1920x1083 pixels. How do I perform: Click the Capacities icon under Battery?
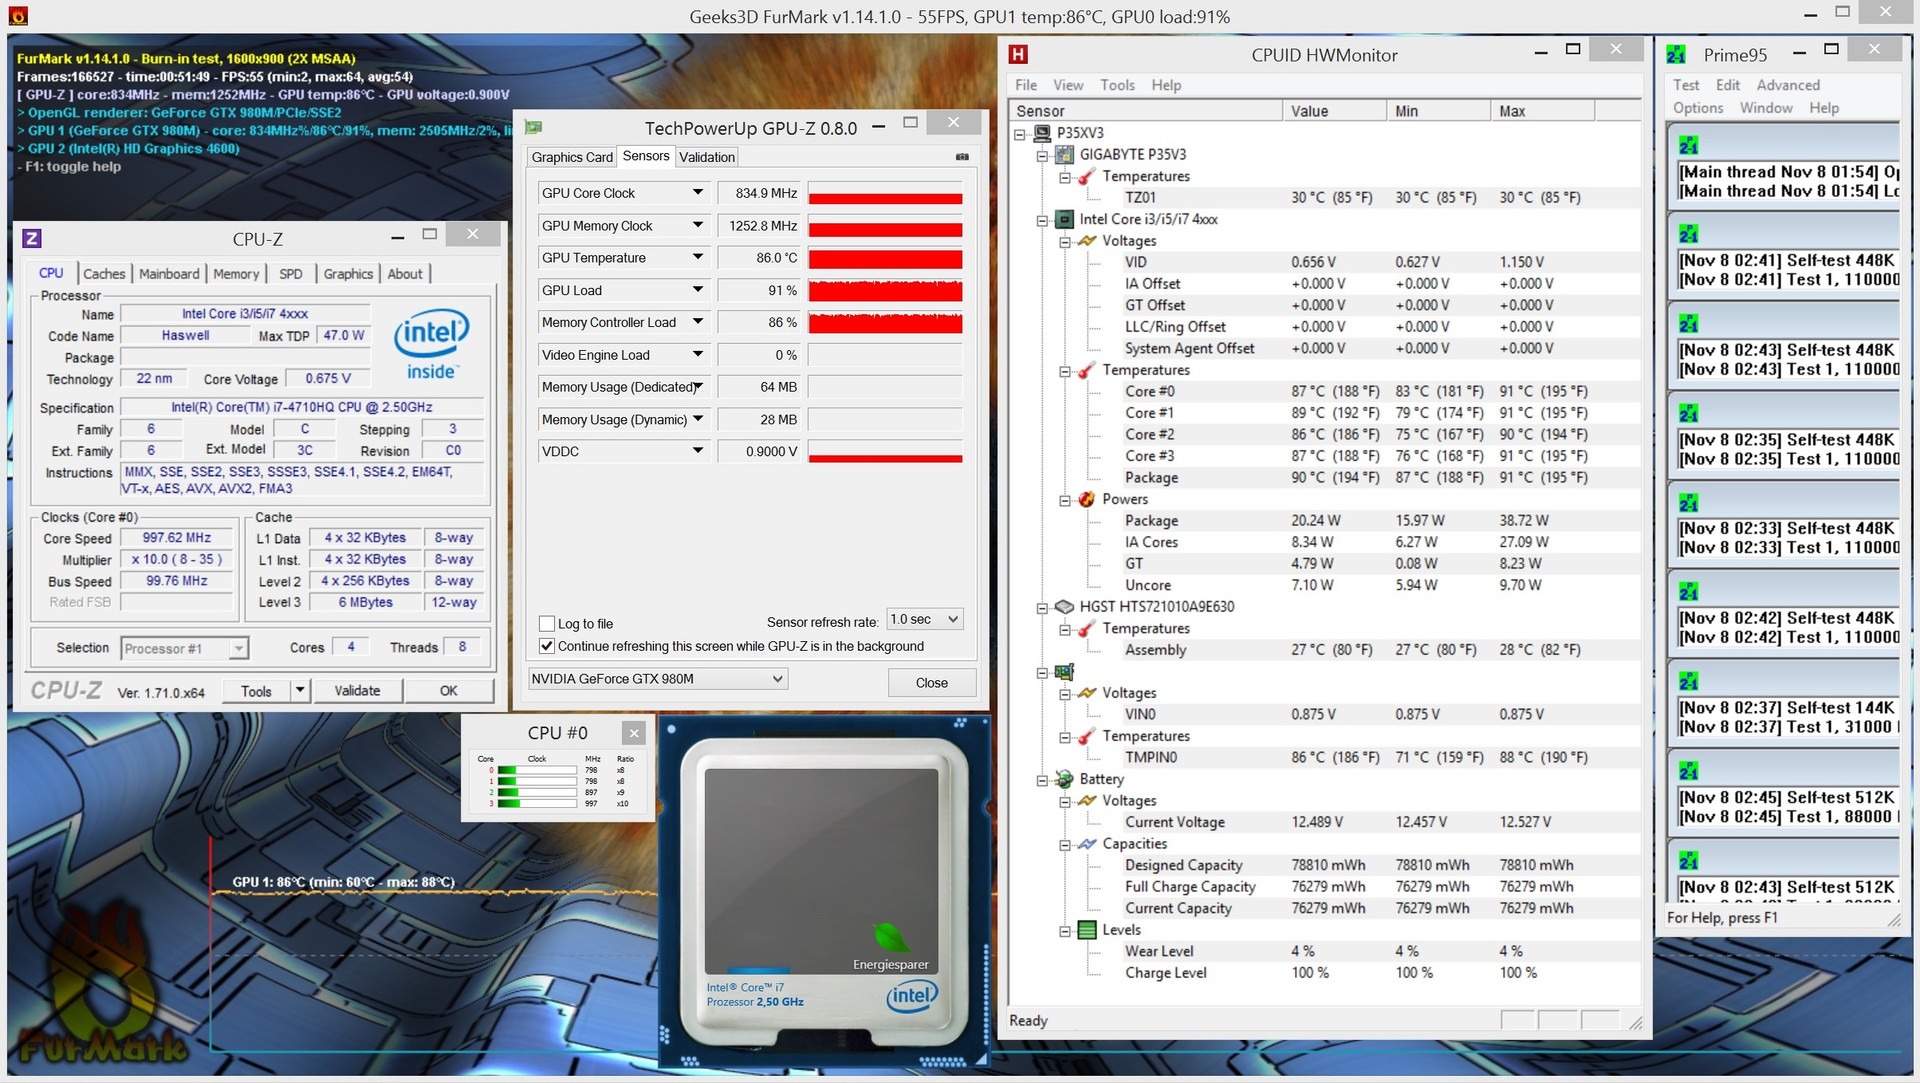click(1087, 844)
